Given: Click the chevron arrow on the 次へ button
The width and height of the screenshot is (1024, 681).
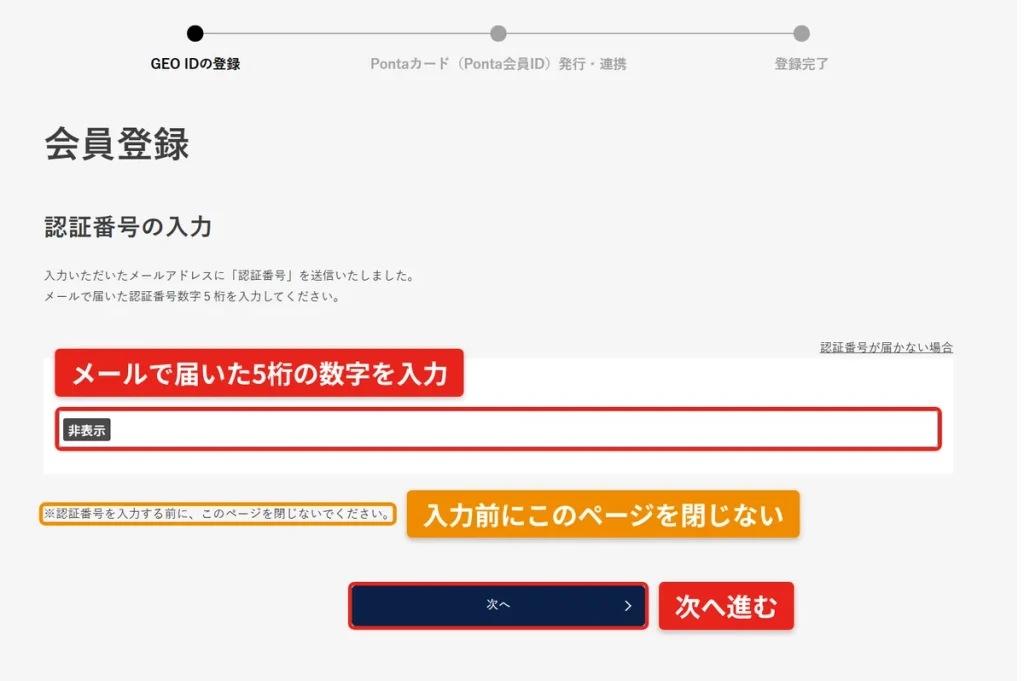Looking at the screenshot, I should point(628,606).
